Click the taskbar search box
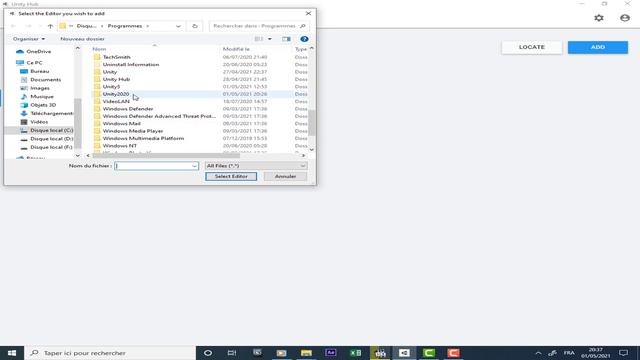 click(110, 353)
